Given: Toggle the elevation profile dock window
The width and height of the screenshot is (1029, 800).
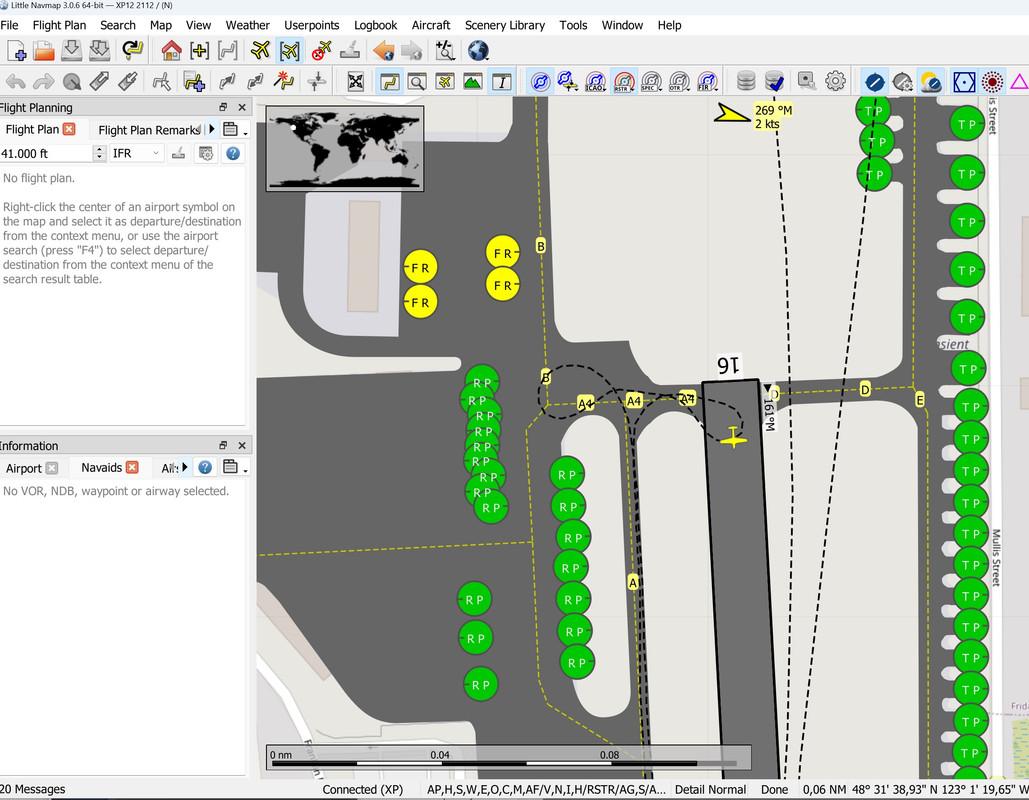Looking at the screenshot, I should point(473,81).
